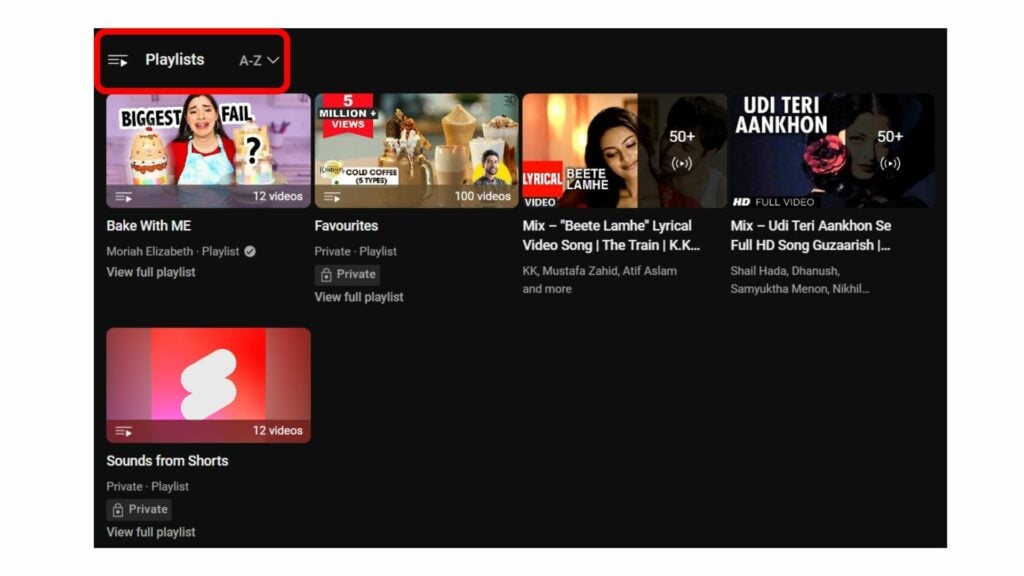Image resolution: width=1024 pixels, height=576 pixels.
Task: Click the 12 videos badge on Sounds from Shorts
Action: pyautogui.click(x=279, y=431)
